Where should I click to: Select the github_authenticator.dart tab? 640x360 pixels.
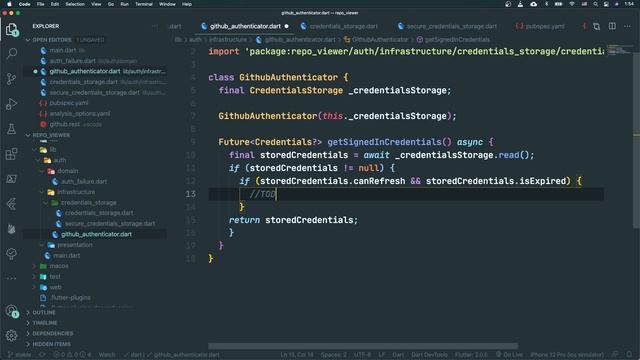click(245, 26)
